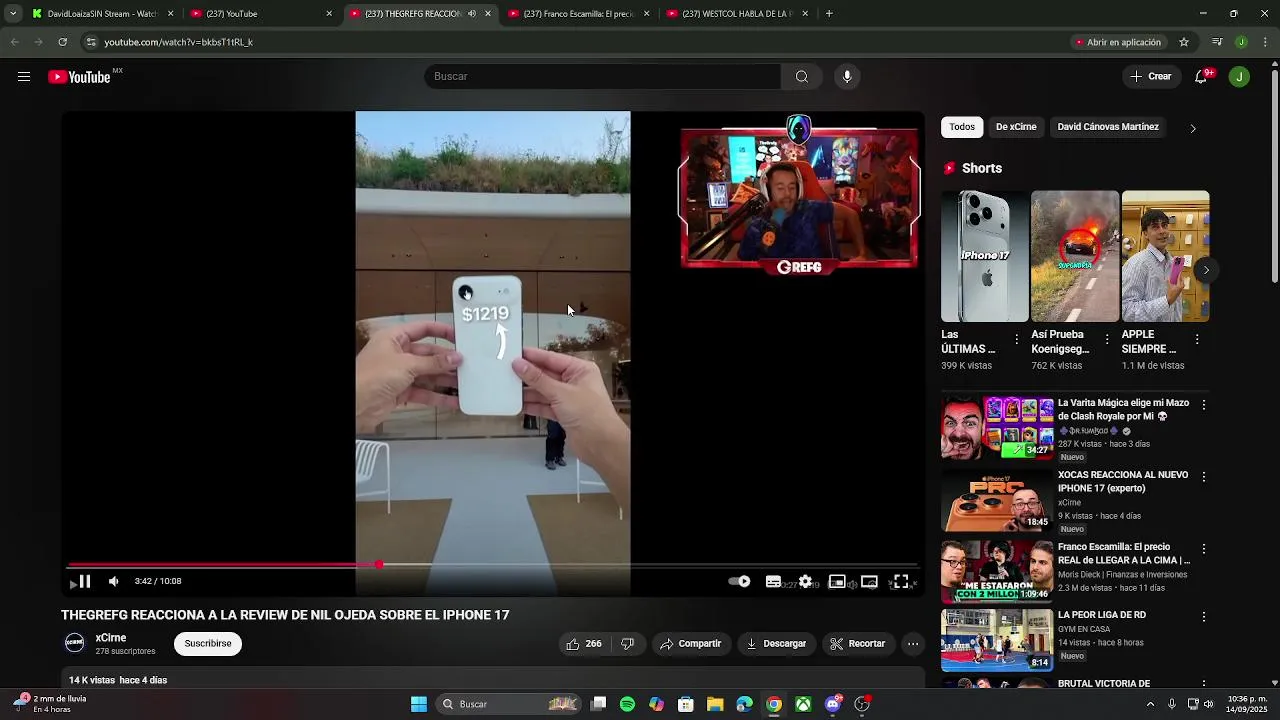Image resolution: width=1280 pixels, height=720 pixels.
Task: Mute the video volume
Action: (x=114, y=581)
